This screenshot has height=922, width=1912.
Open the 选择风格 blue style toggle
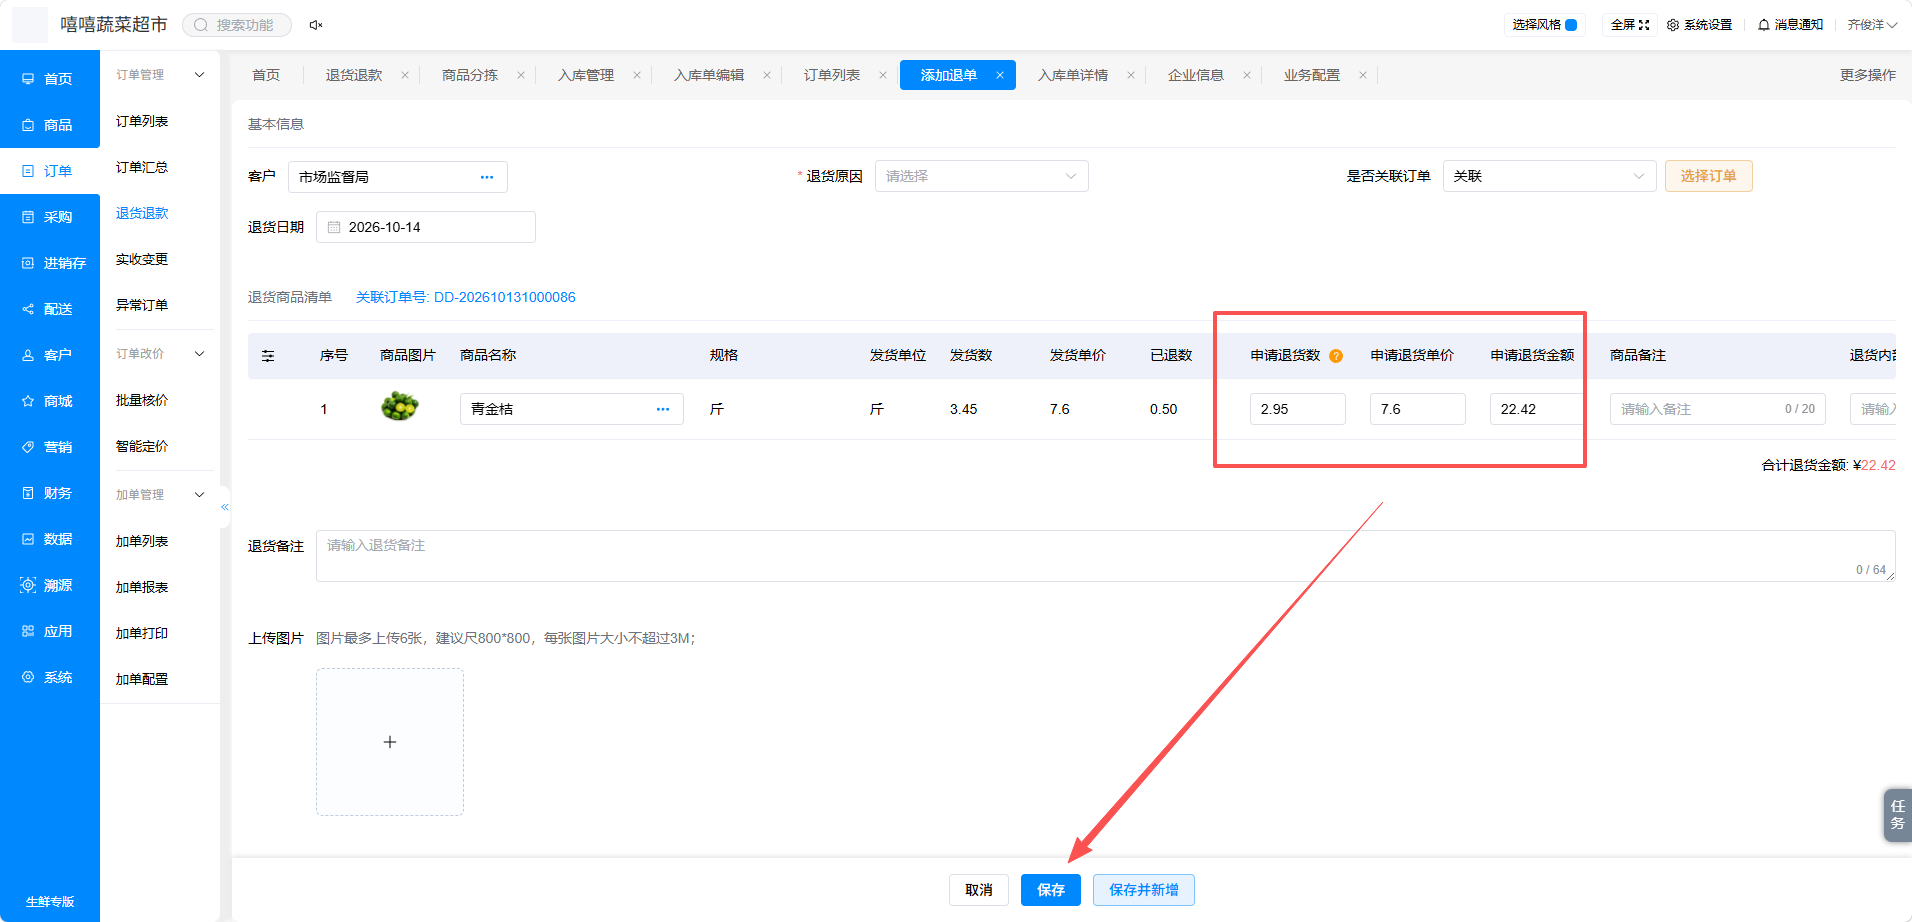1544,25
